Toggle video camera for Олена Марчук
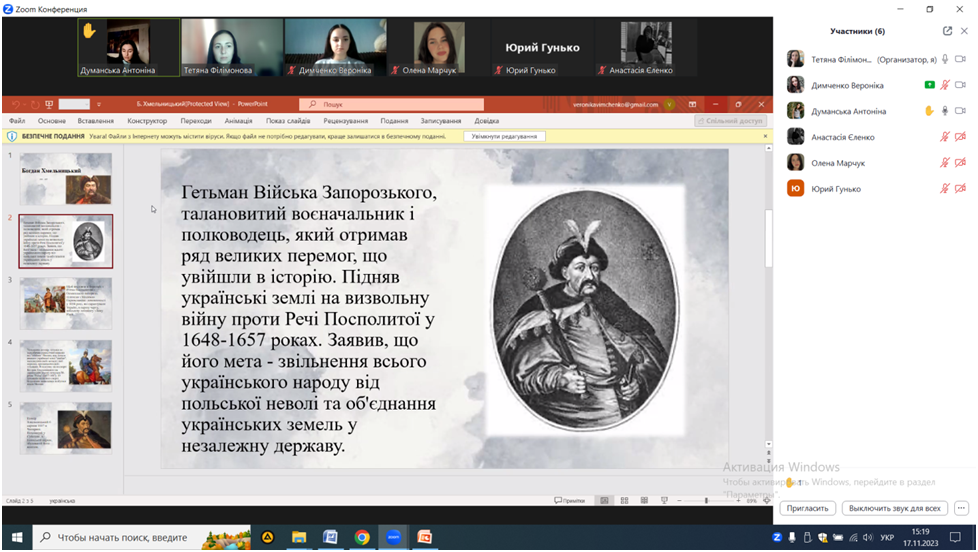Viewport: 978px width, 552px height. coord(960,163)
